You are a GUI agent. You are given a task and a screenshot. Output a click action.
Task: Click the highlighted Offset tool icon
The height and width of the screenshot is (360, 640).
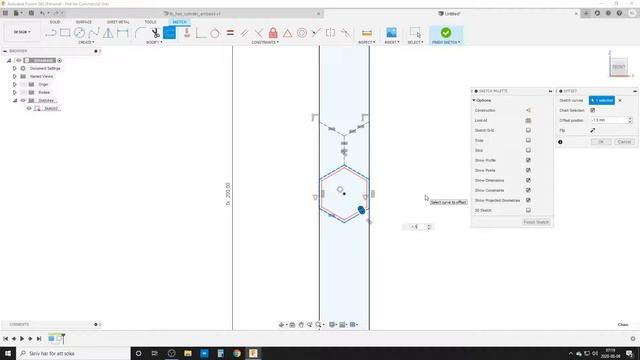[x=169, y=33]
